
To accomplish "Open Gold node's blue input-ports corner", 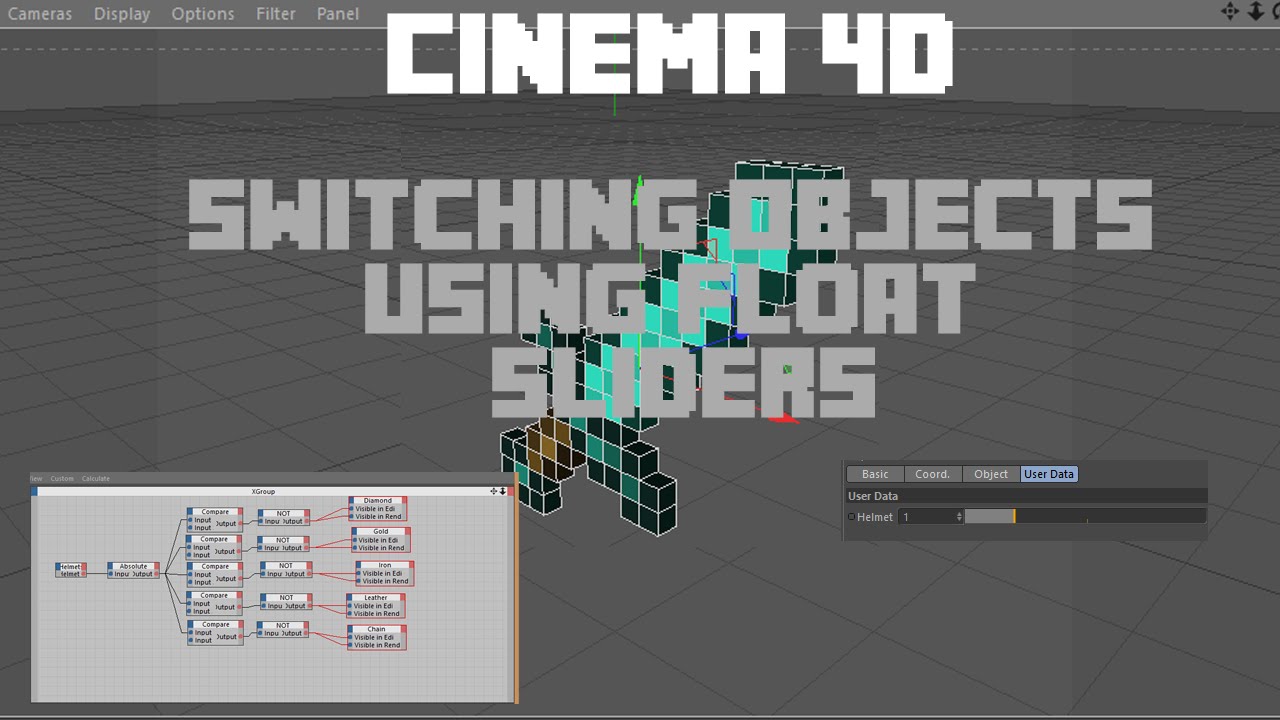I will (x=354, y=531).
